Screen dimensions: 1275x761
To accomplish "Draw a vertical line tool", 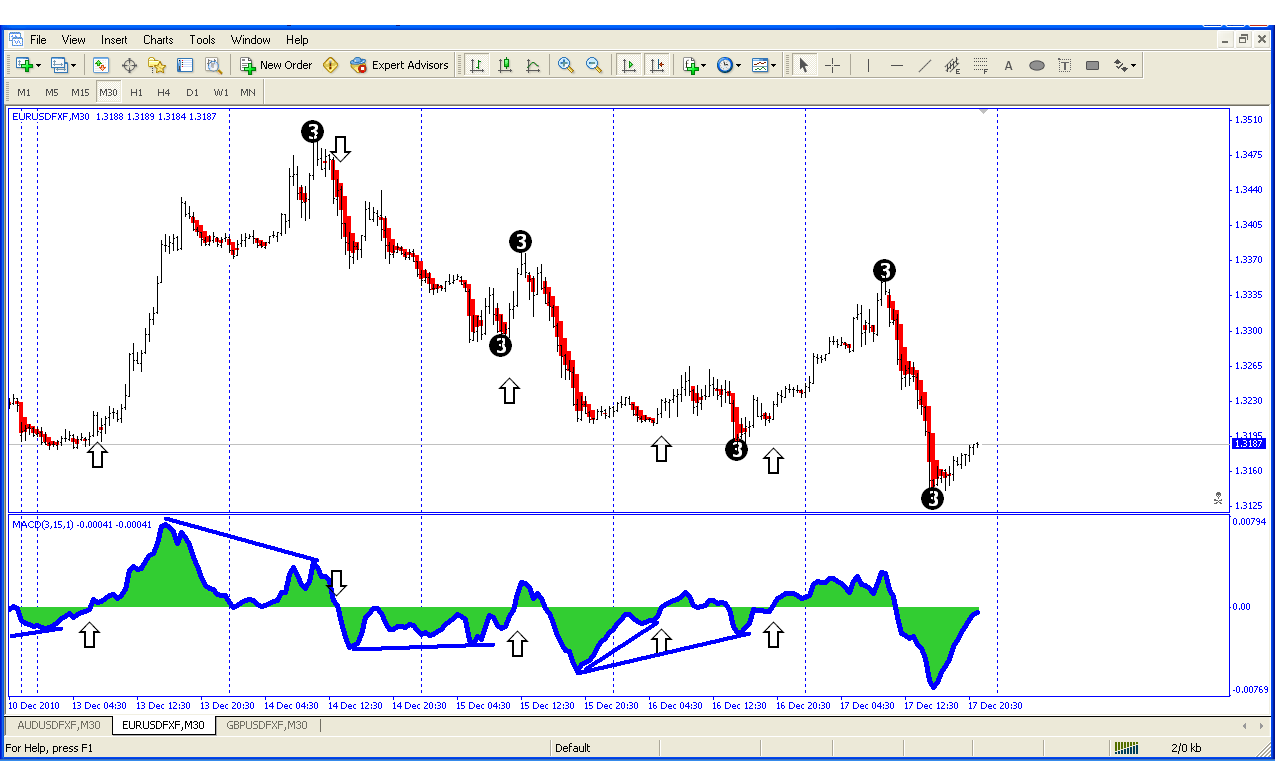I will 868,65.
